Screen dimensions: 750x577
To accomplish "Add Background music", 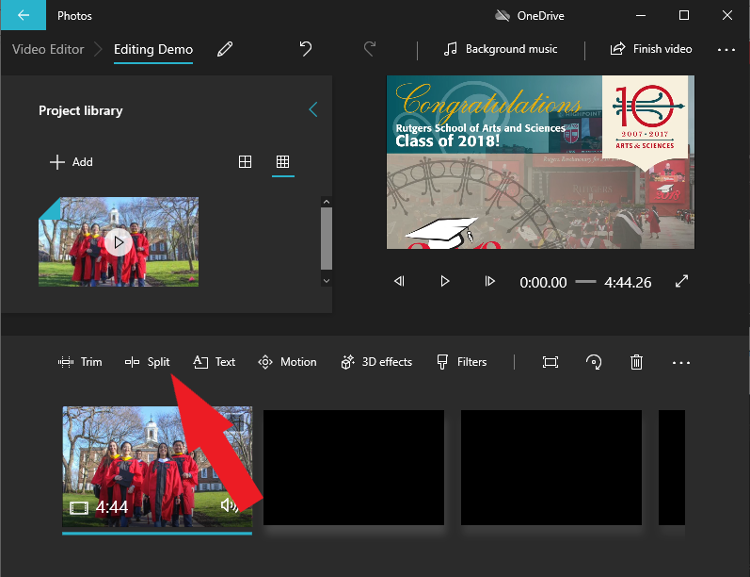I will tap(501, 49).
